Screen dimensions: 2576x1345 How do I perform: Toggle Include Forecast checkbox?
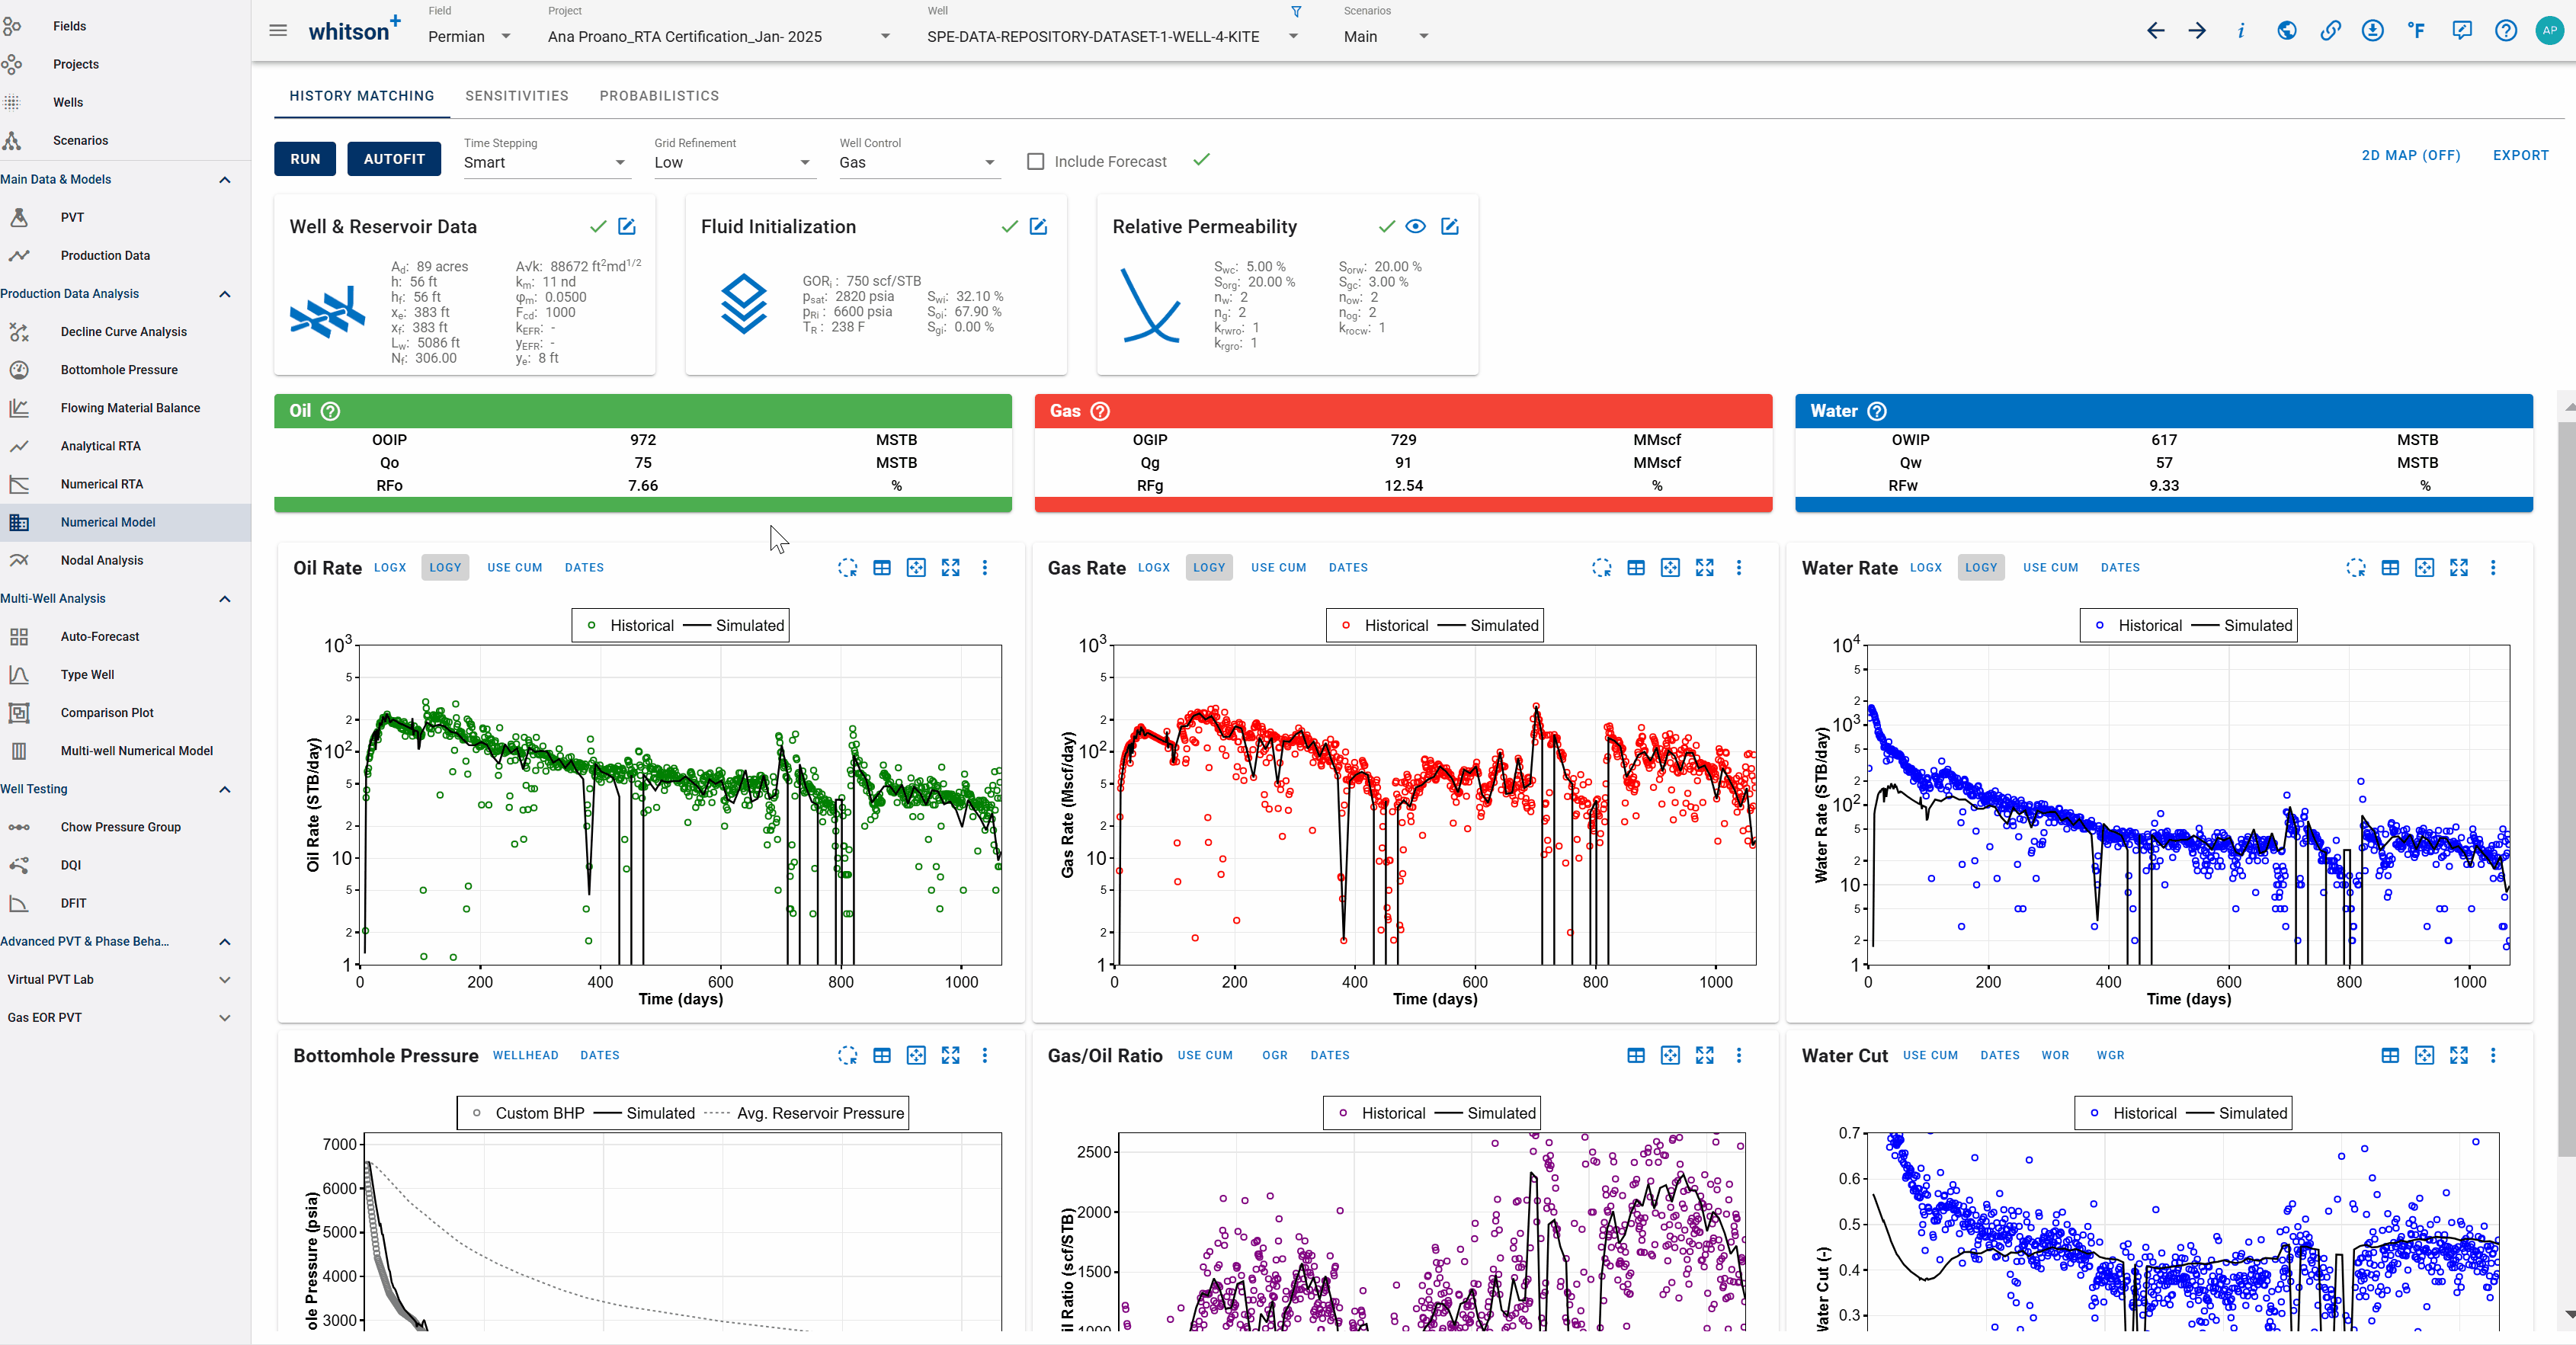click(1036, 161)
